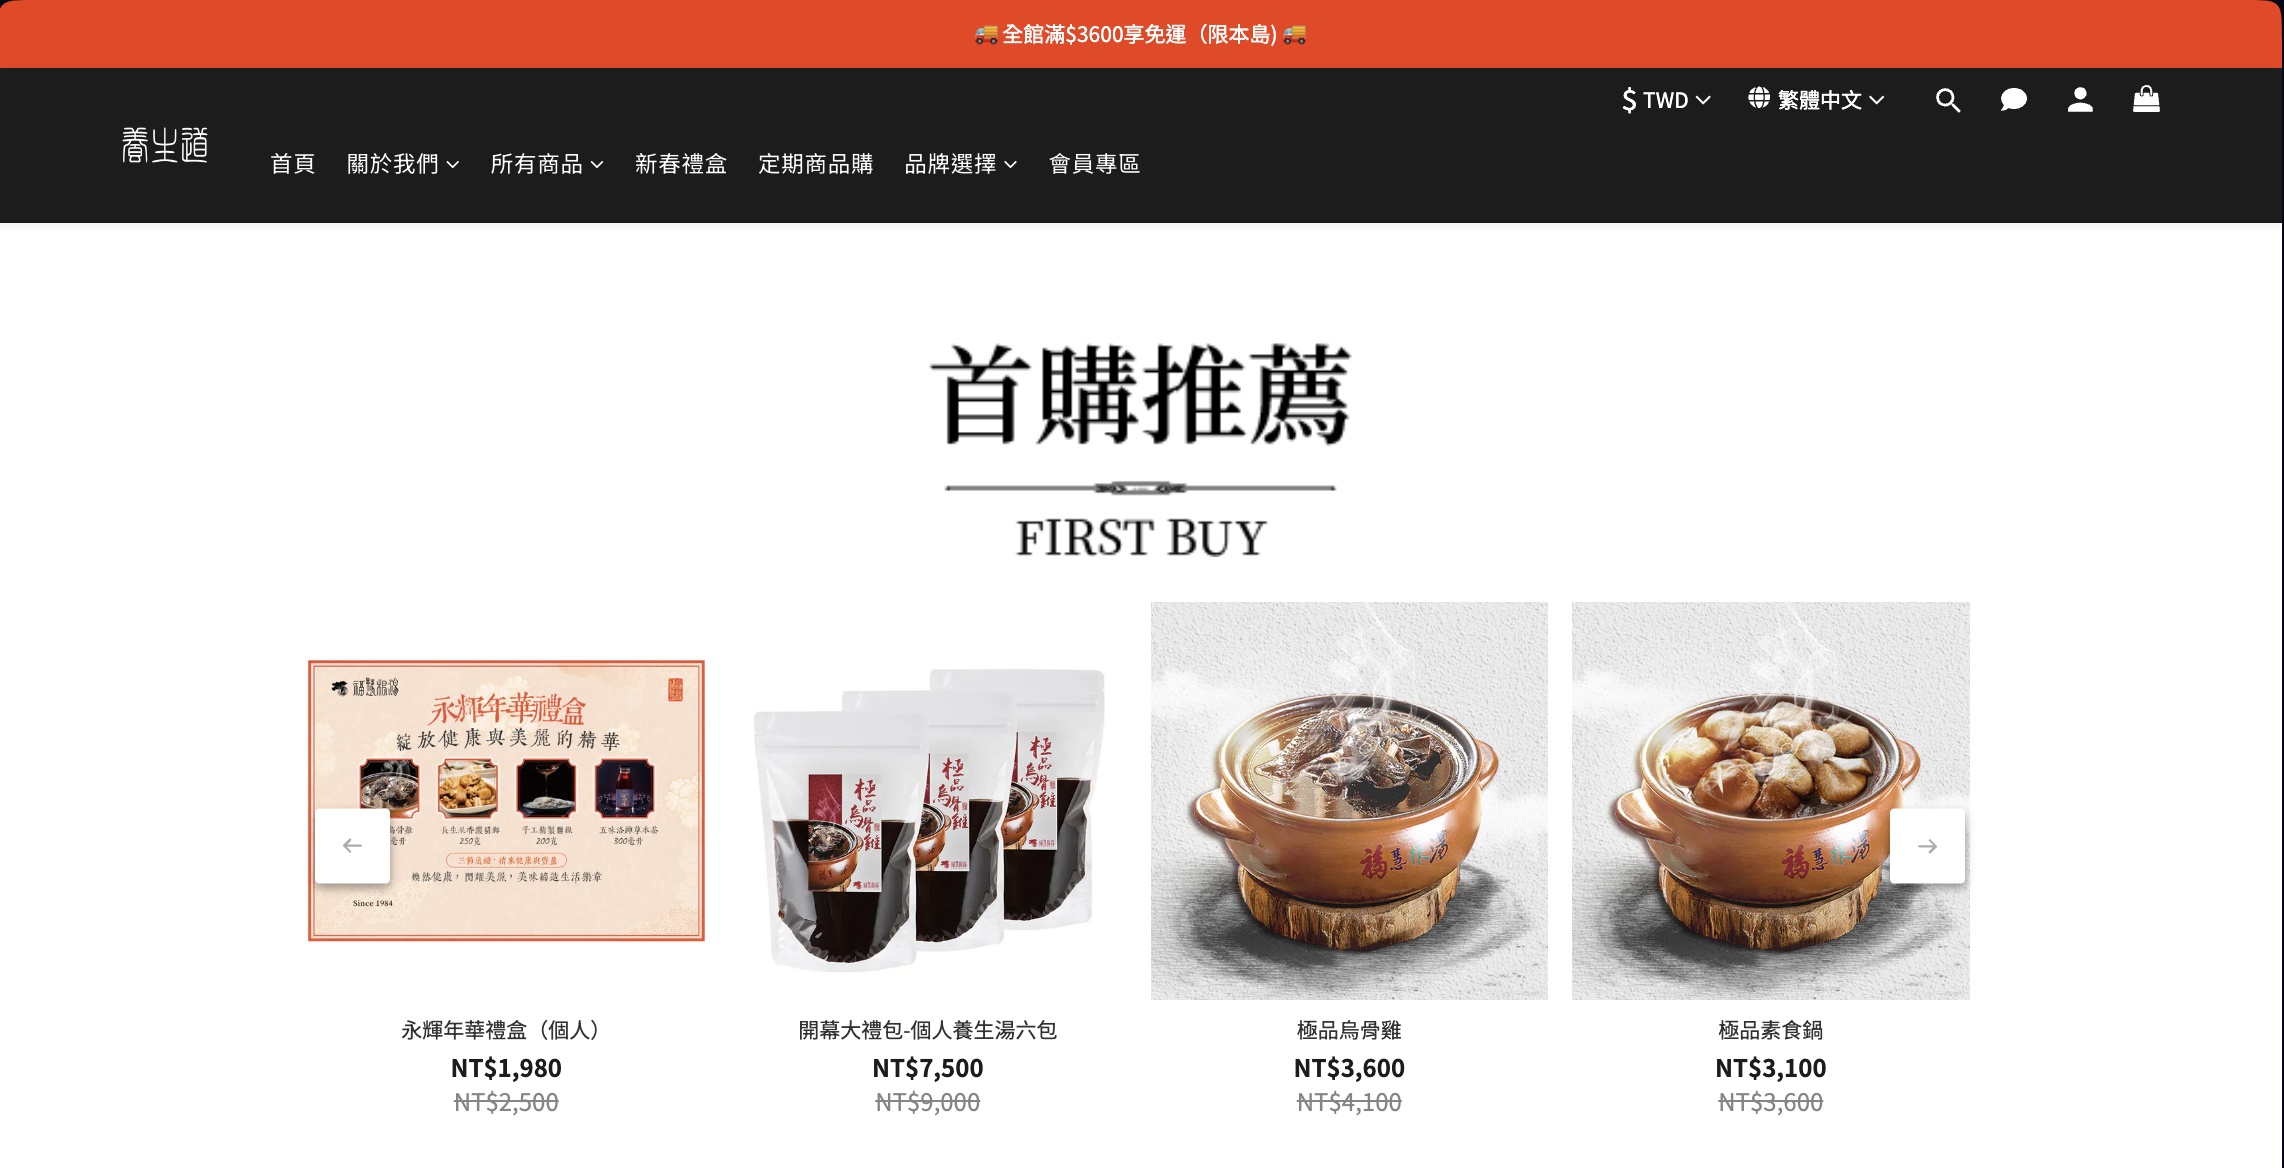Open the search magnifier icon
The width and height of the screenshot is (2284, 1168).
(1947, 100)
